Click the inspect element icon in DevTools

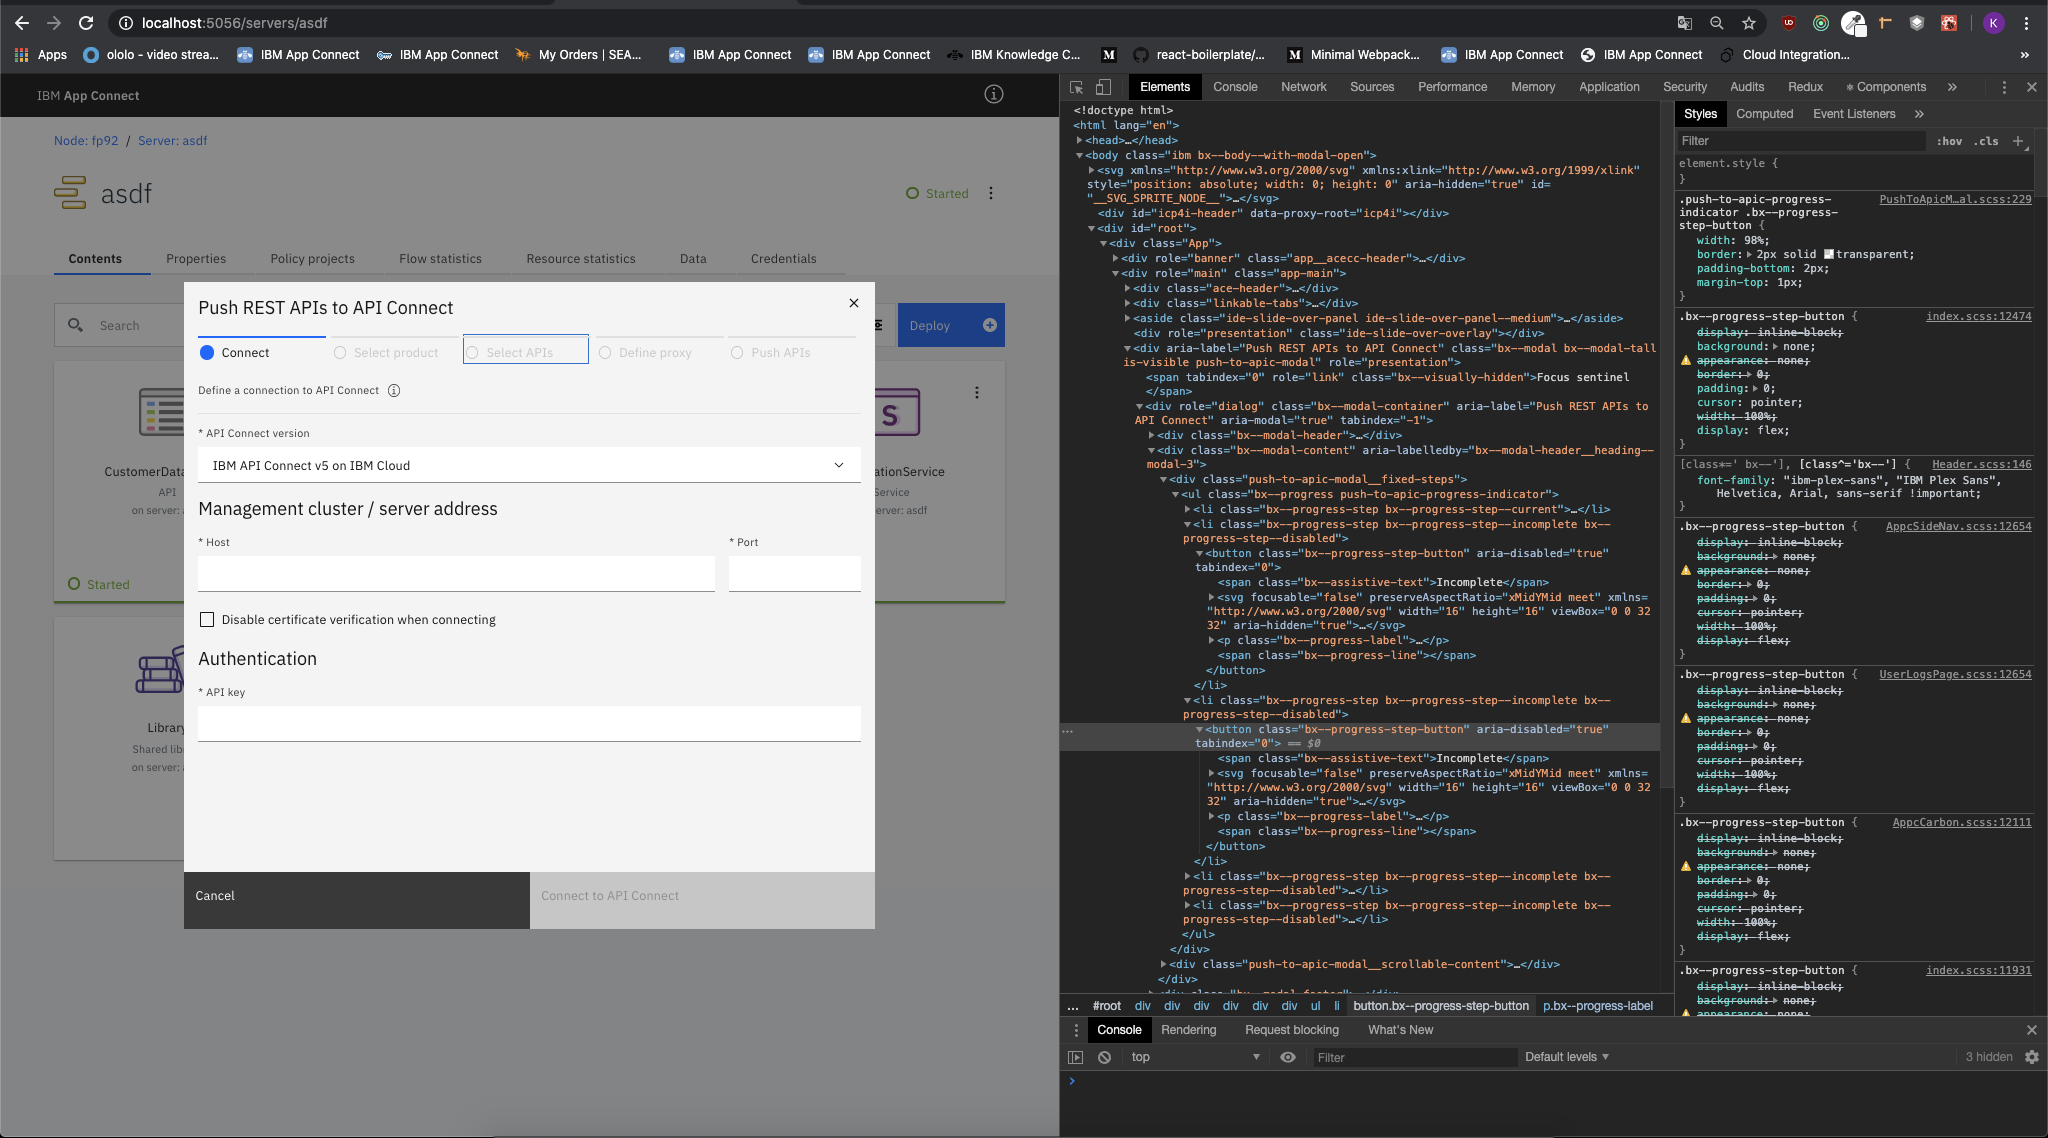[1078, 88]
